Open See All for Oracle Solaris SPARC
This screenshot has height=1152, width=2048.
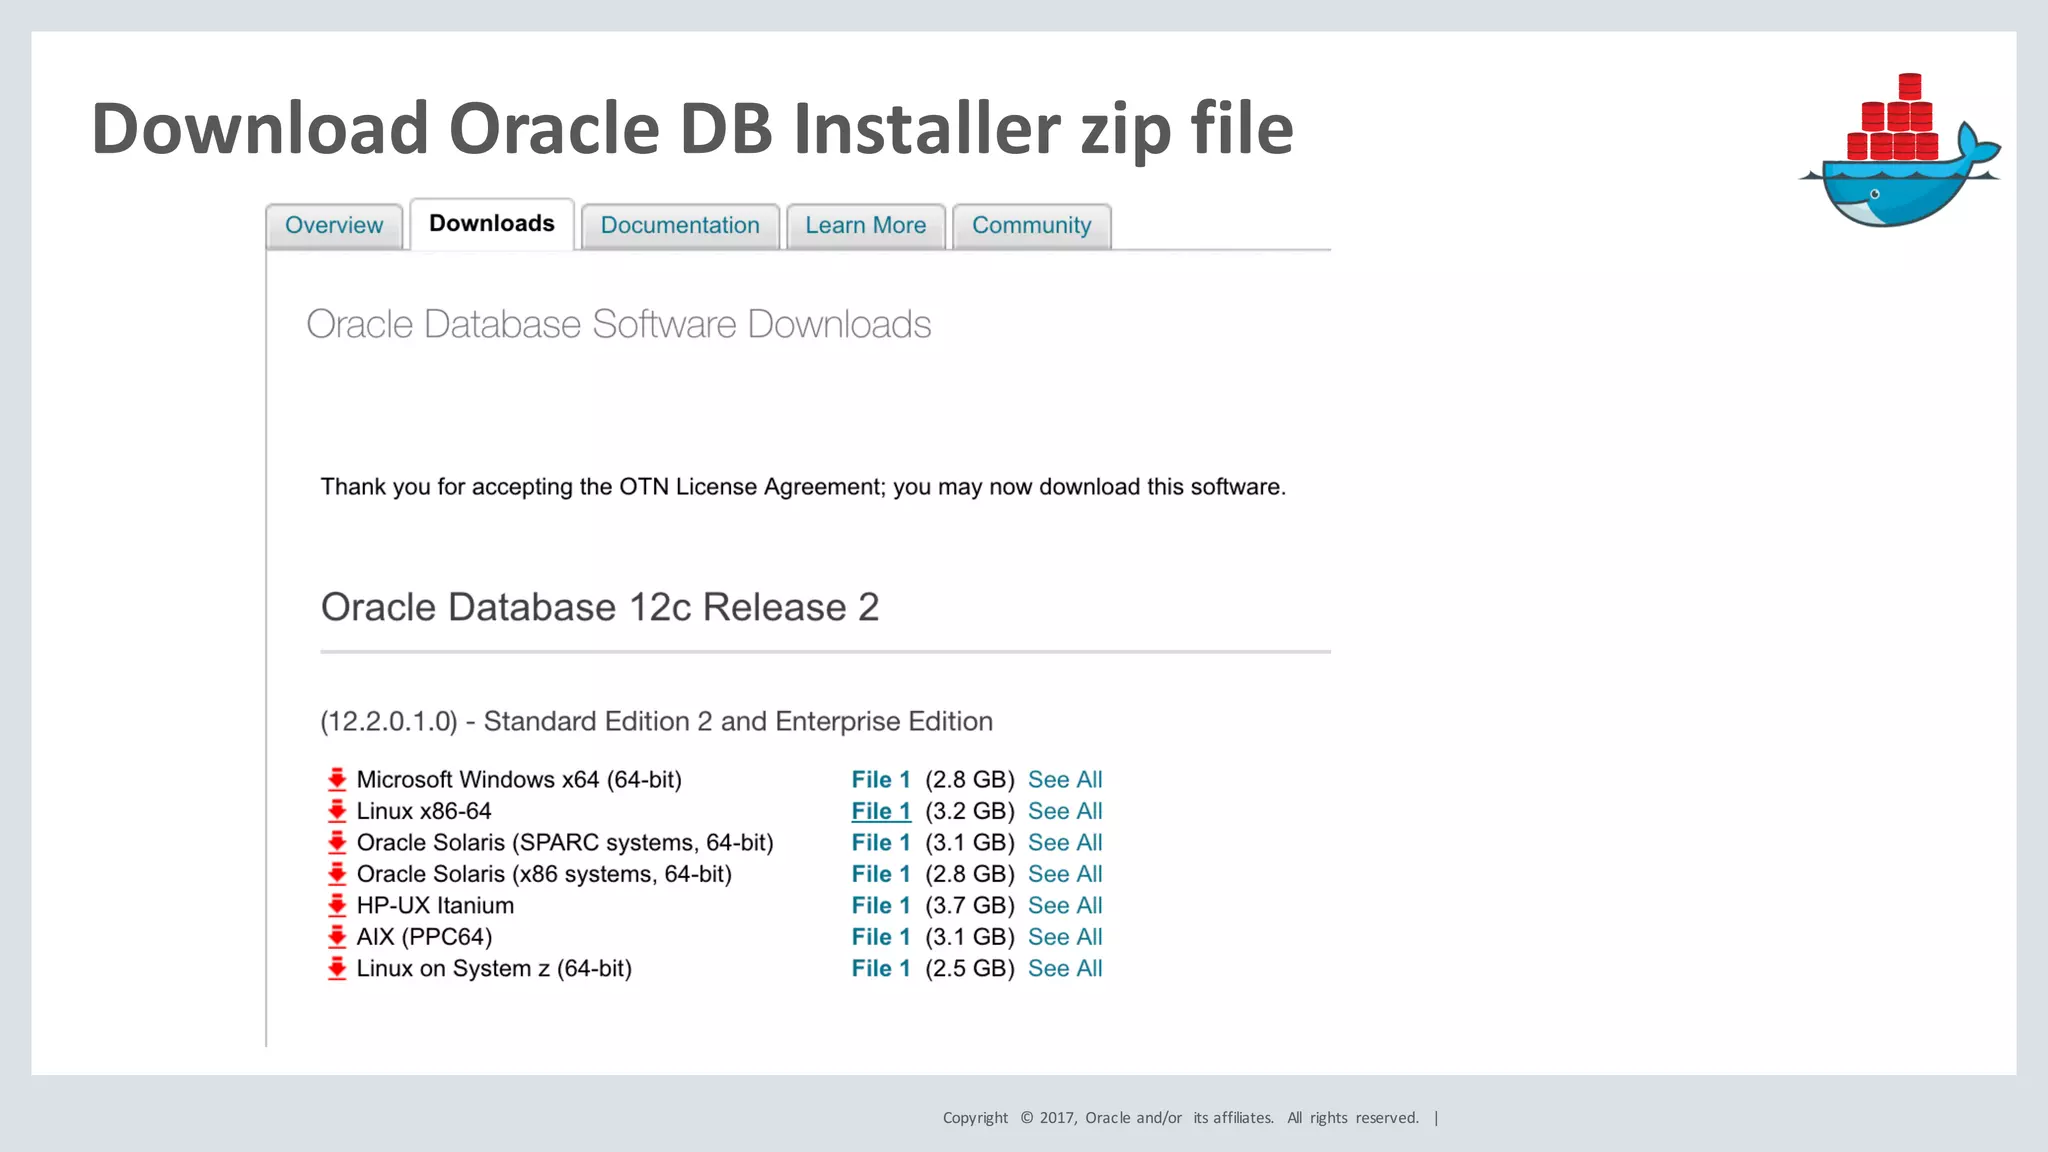point(1065,843)
